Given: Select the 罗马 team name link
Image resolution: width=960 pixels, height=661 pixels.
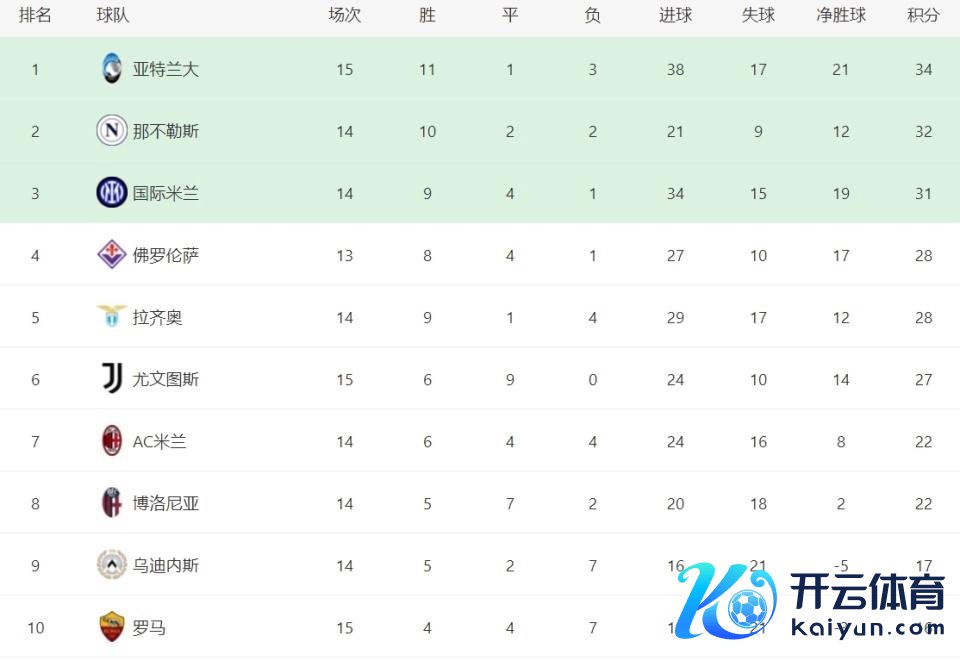Looking at the screenshot, I should point(149,627).
